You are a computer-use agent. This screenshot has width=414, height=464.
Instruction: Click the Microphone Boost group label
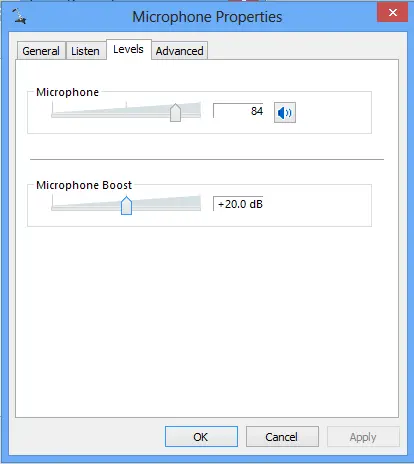point(84,185)
